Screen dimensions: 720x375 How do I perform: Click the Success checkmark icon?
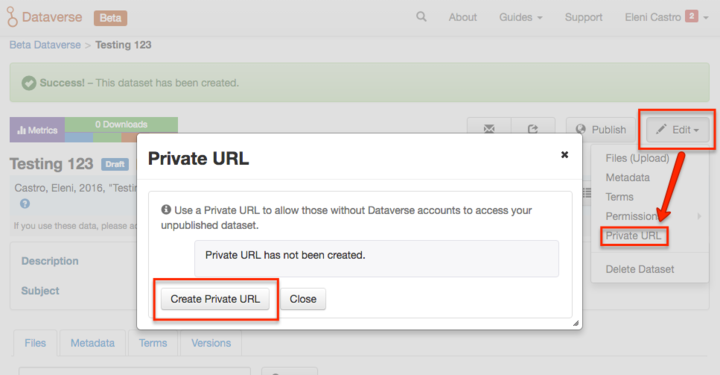pos(29,83)
